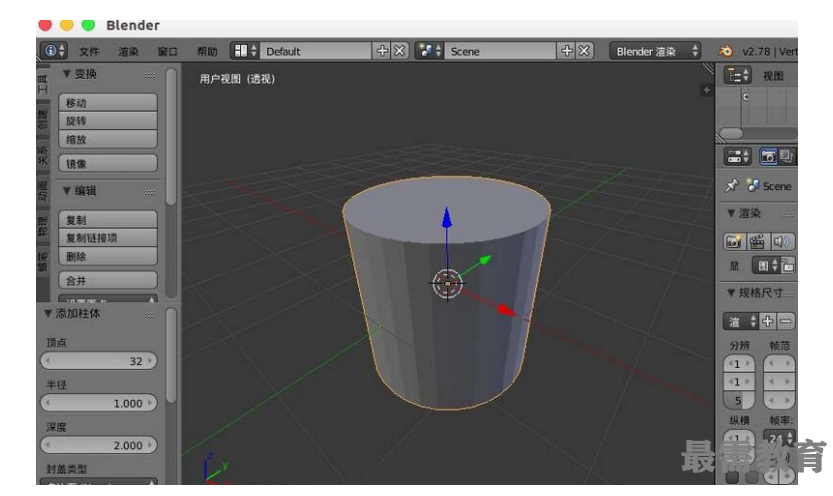Screen dimensions: 833x496
Task: Click the Scene datablock icon in properties
Action: tap(753, 186)
